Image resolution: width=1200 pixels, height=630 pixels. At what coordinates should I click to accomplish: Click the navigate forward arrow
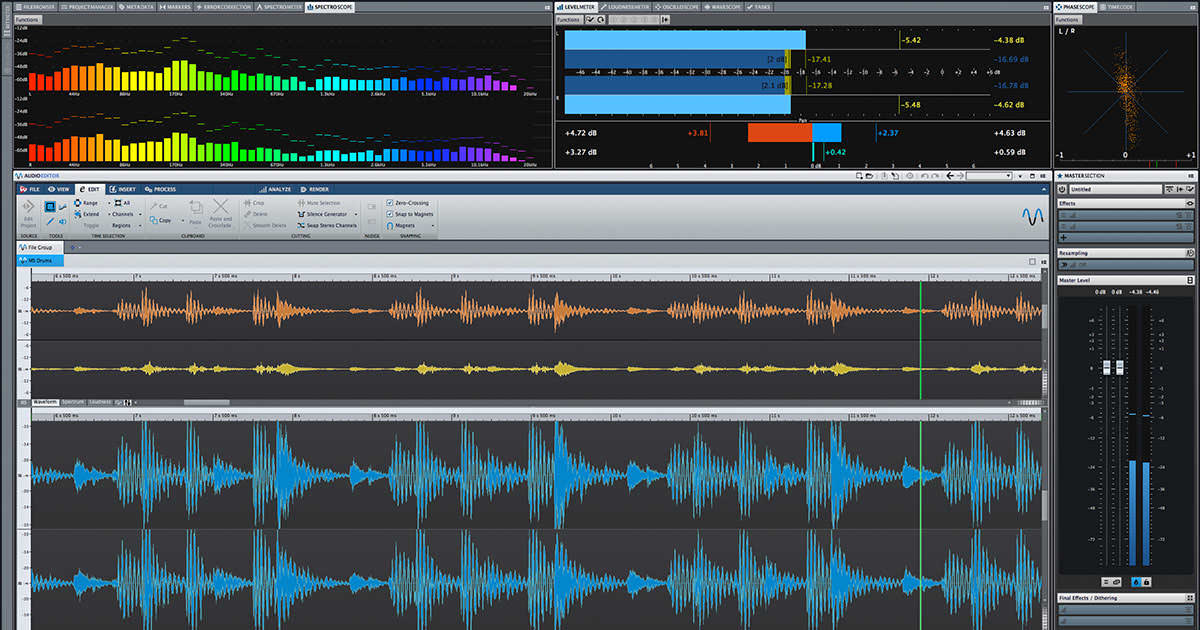point(960,176)
